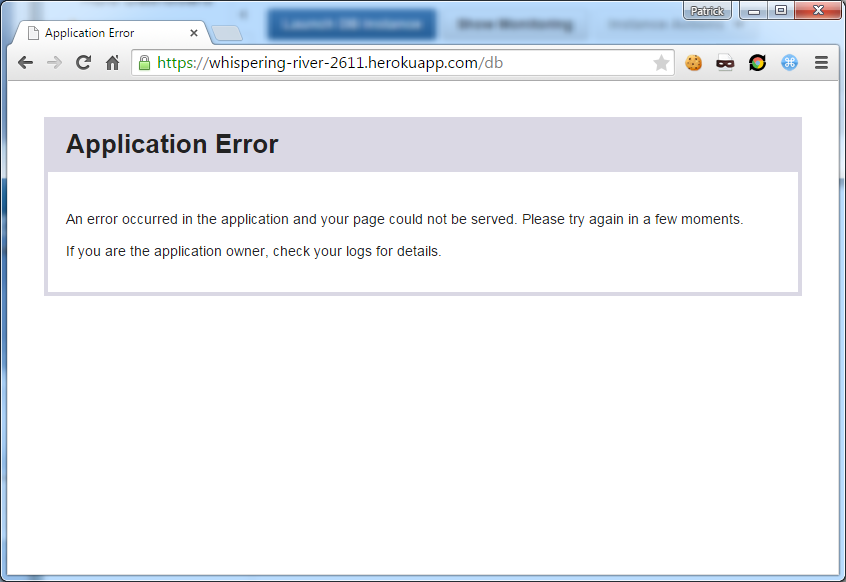Close the Chrome window
Image resolution: width=846 pixels, height=582 pixels.
coord(818,10)
